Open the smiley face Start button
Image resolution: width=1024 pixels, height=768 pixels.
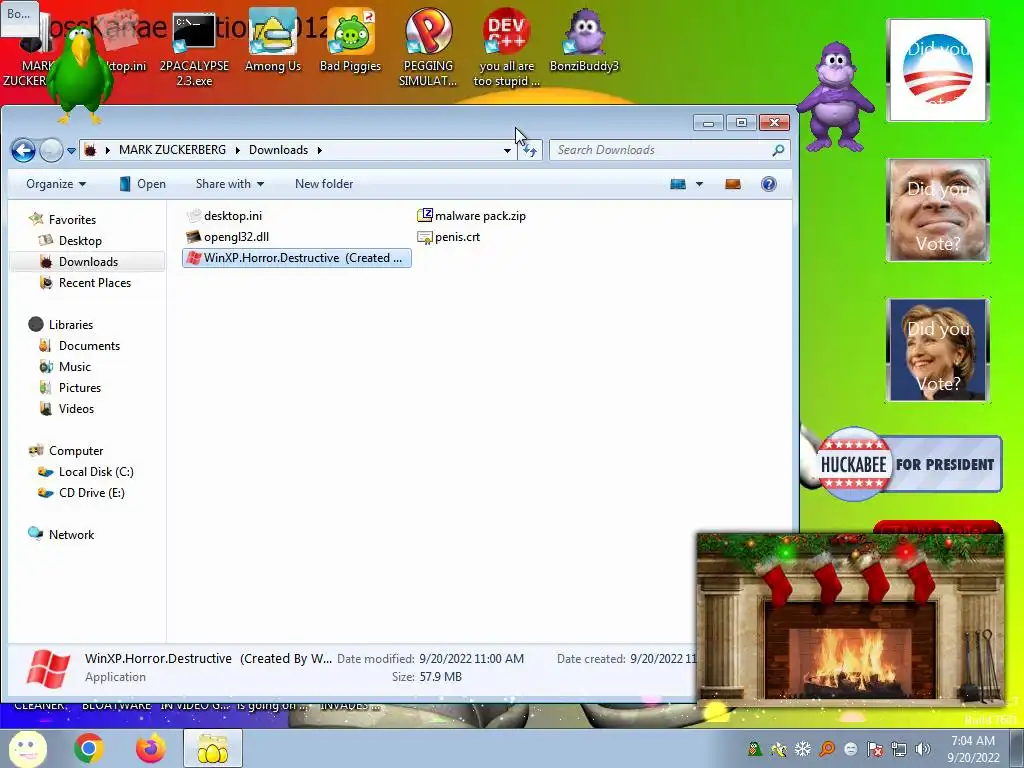tap(27, 748)
